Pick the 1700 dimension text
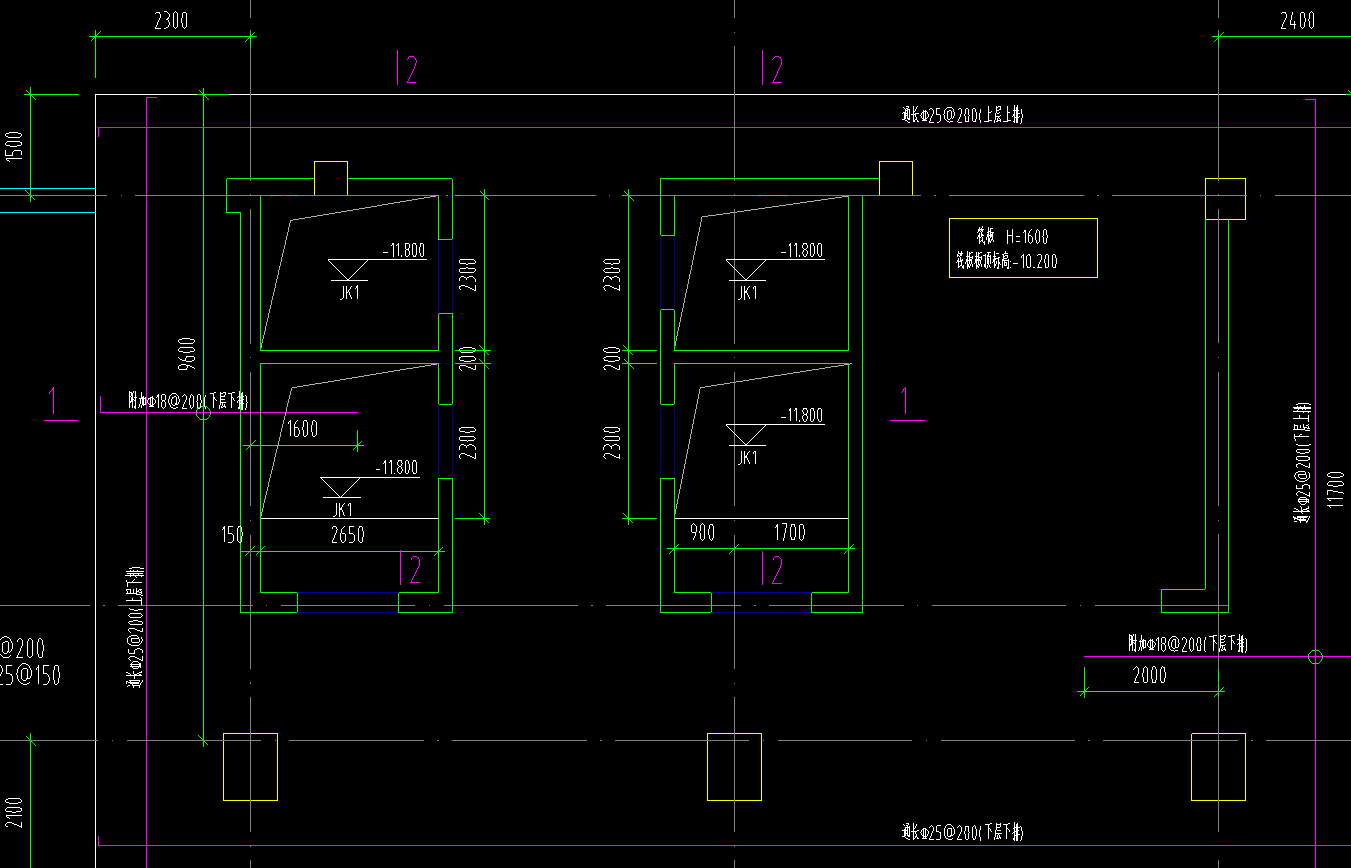 point(789,533)
